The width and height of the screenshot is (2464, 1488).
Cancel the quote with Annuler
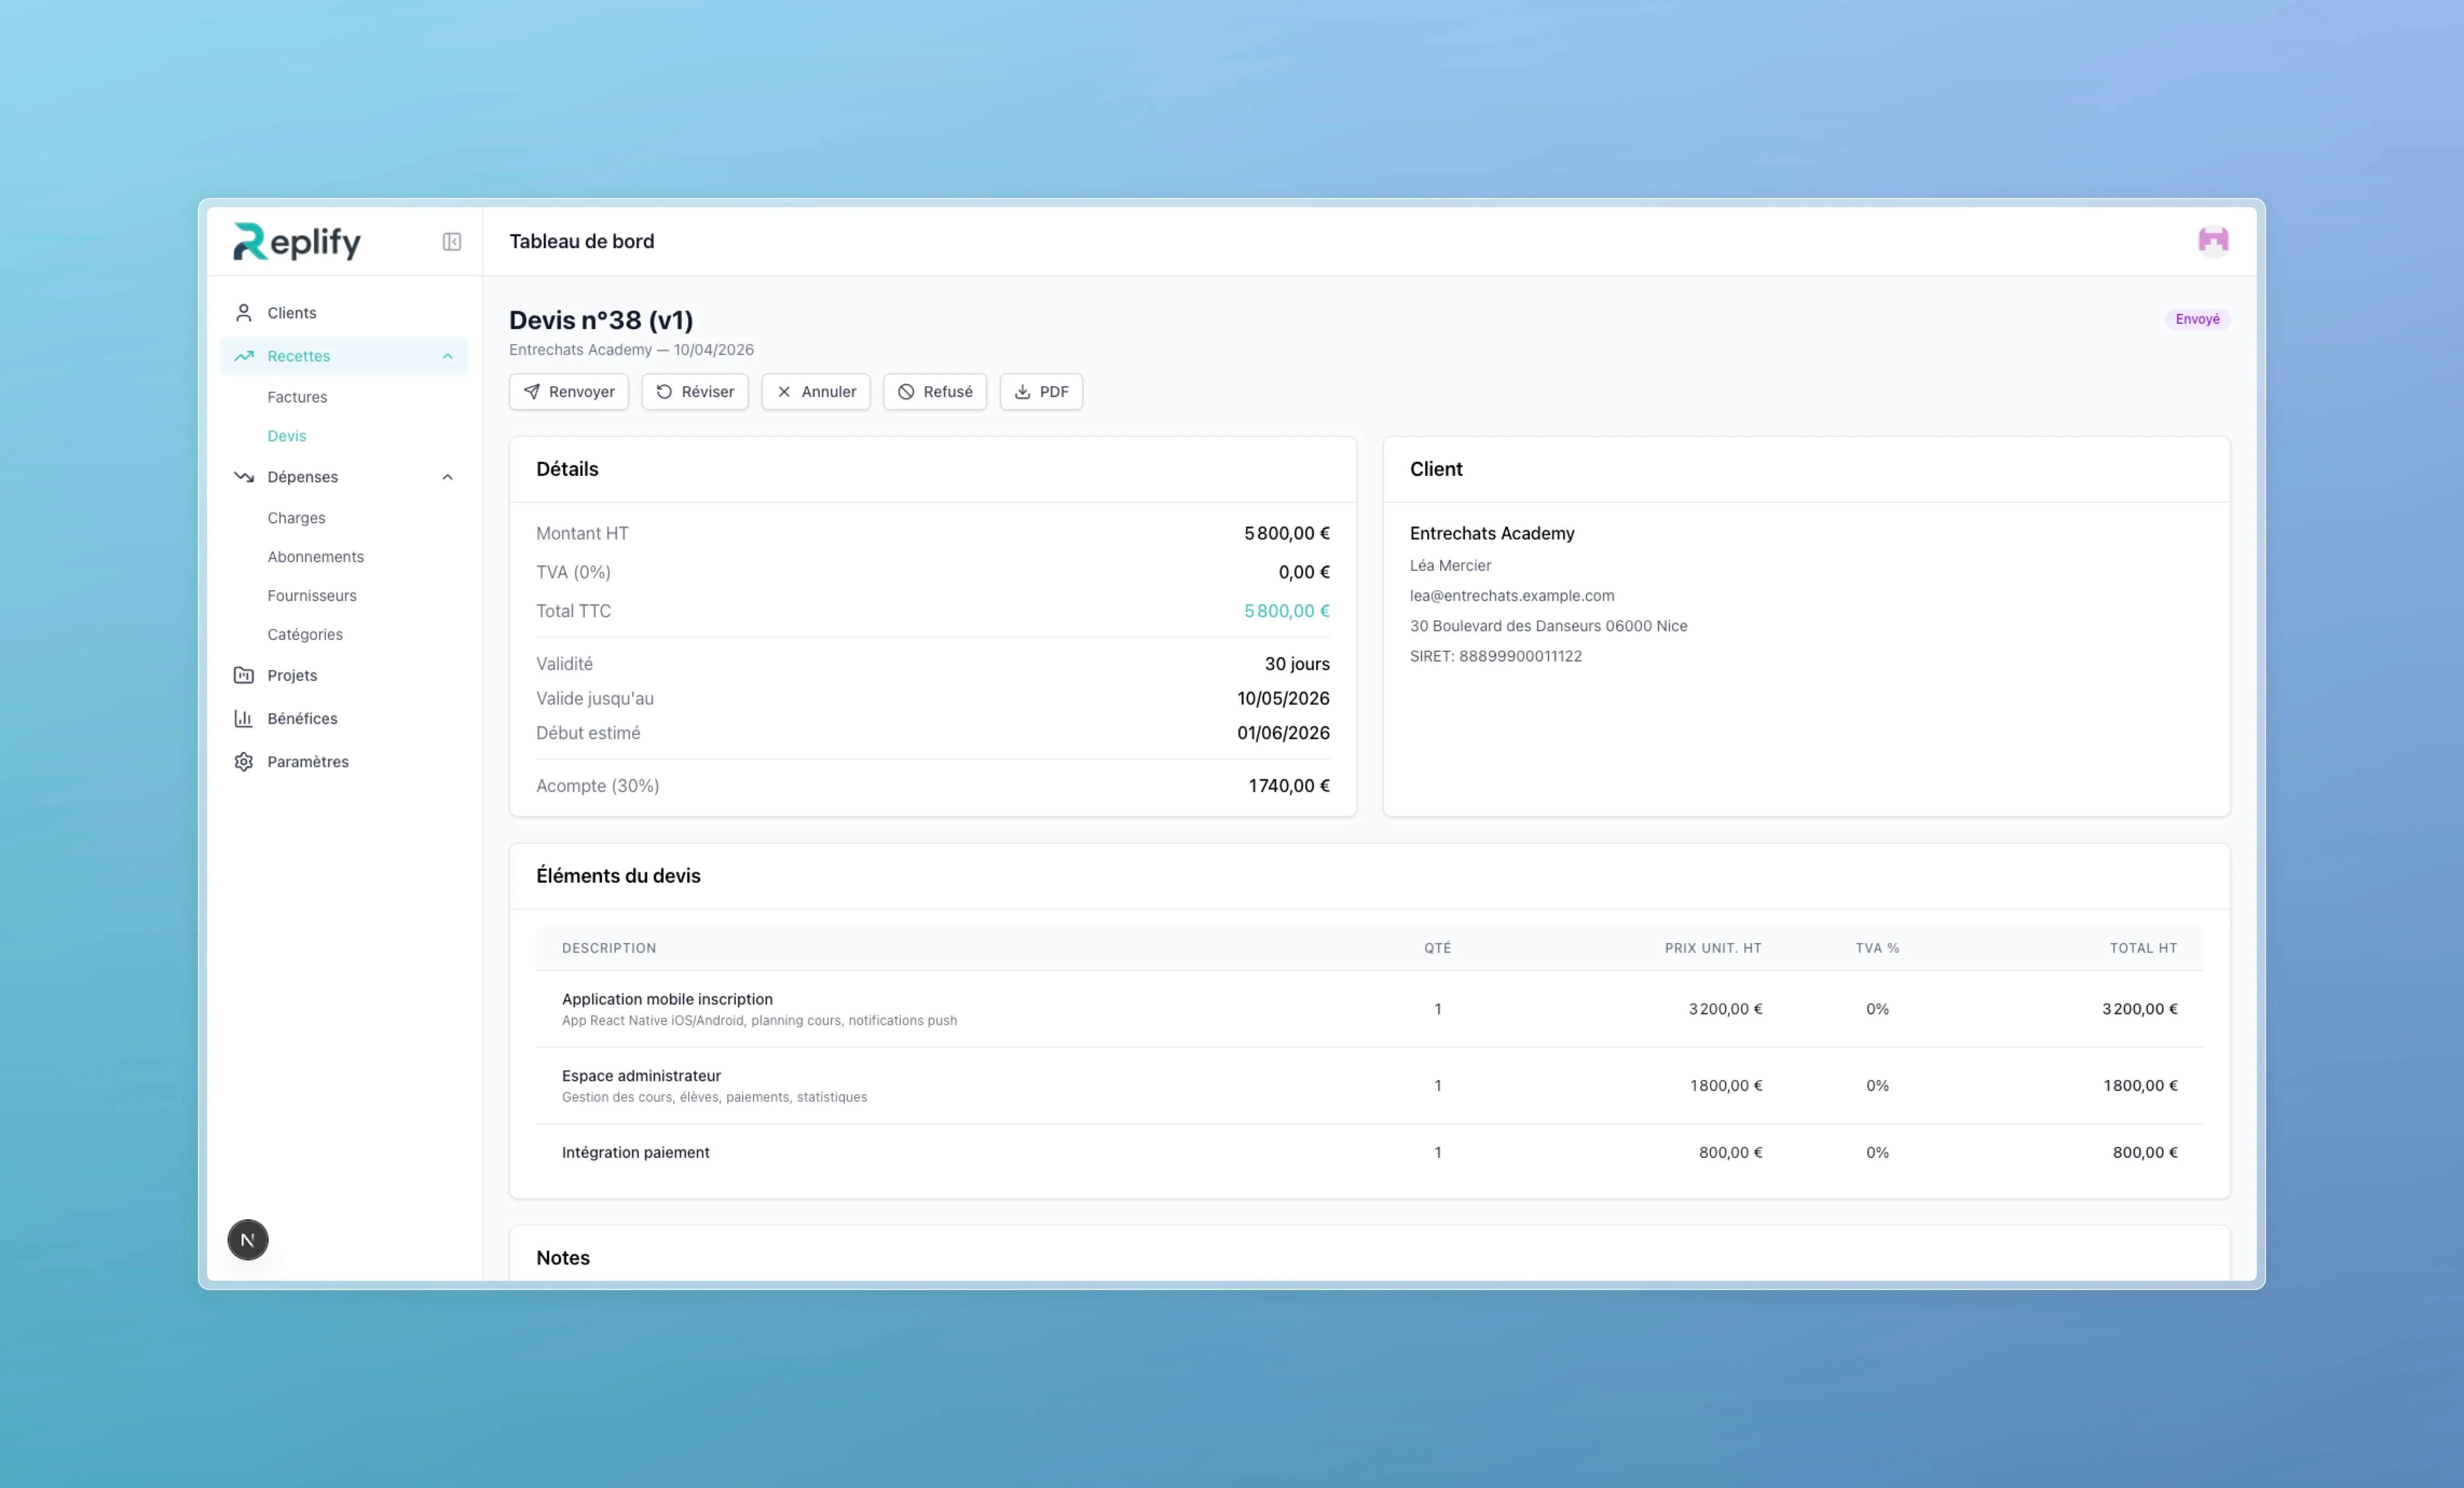pos(815,391)
